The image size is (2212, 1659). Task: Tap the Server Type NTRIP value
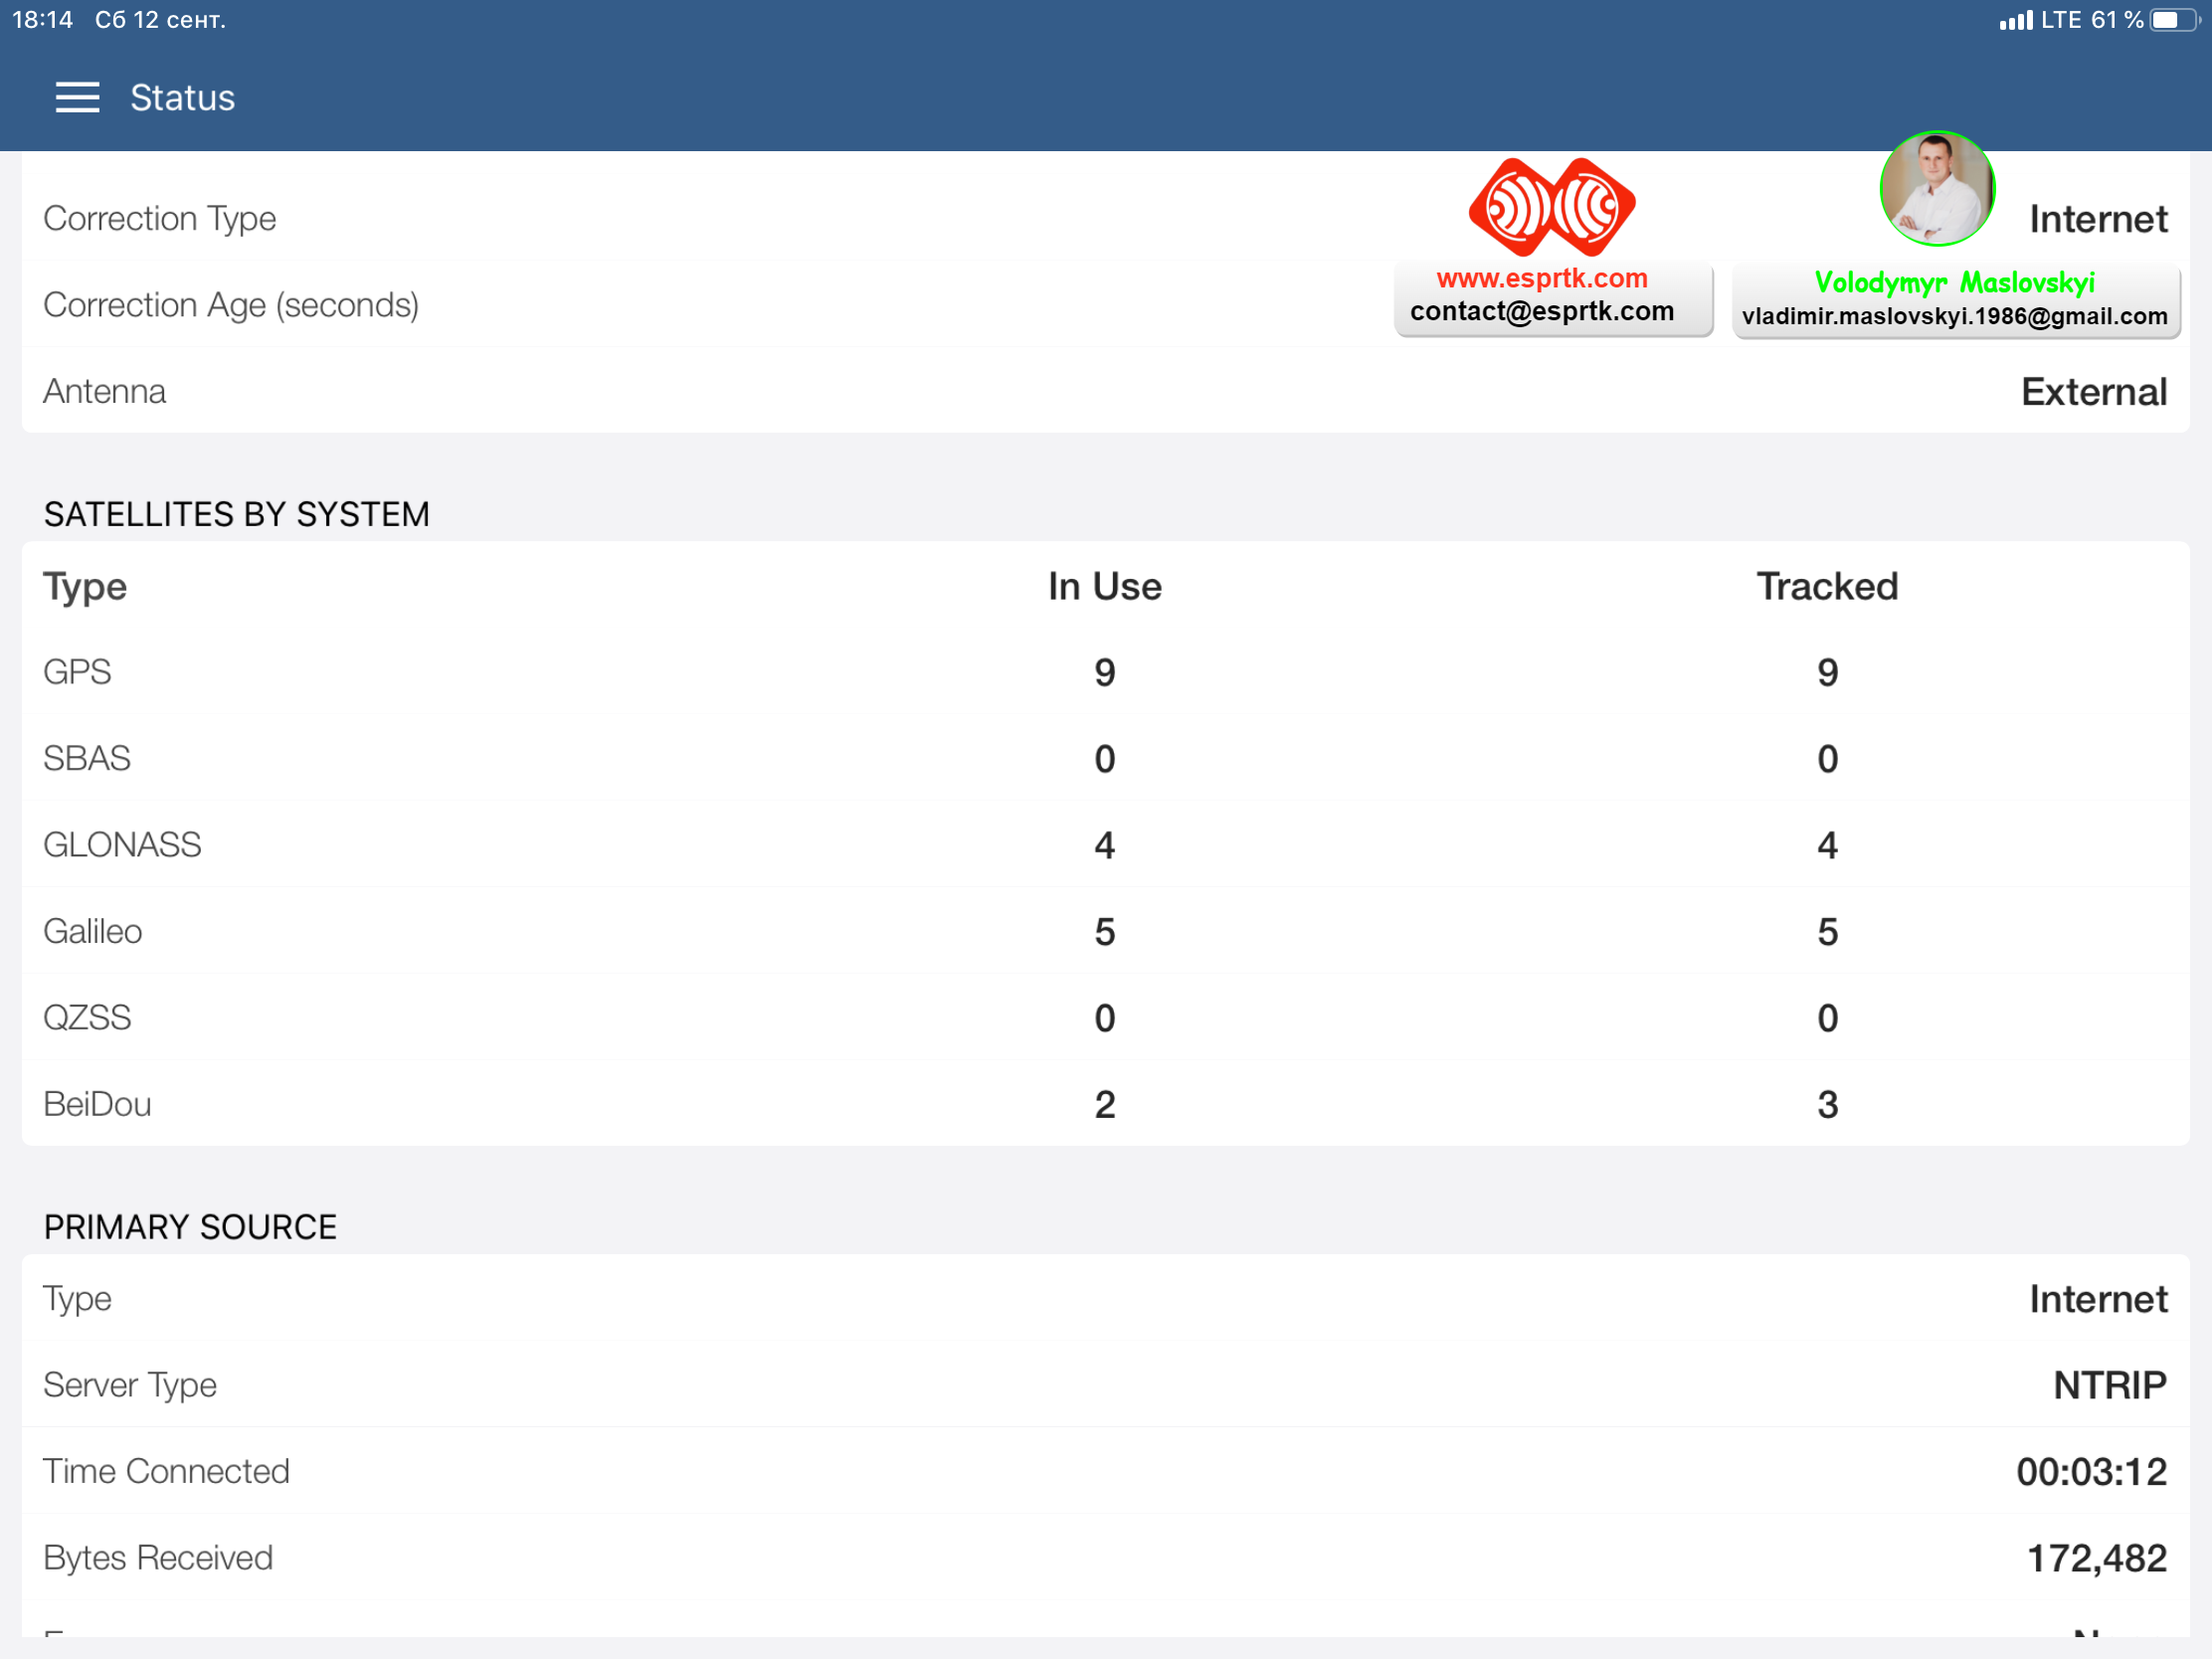pyautogui.click(x=2109, y=1386)
